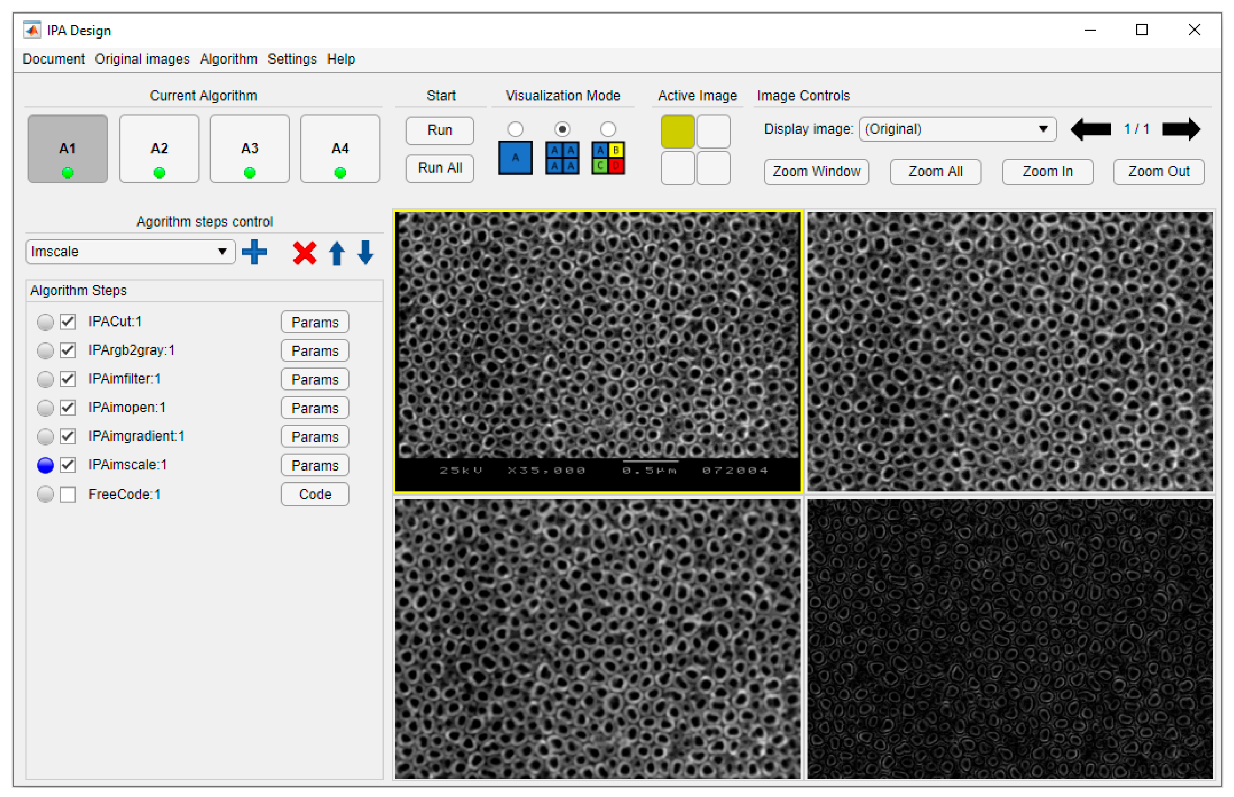
Task: Open Params for the IPAimfilter:1 step
Action: 315,379
